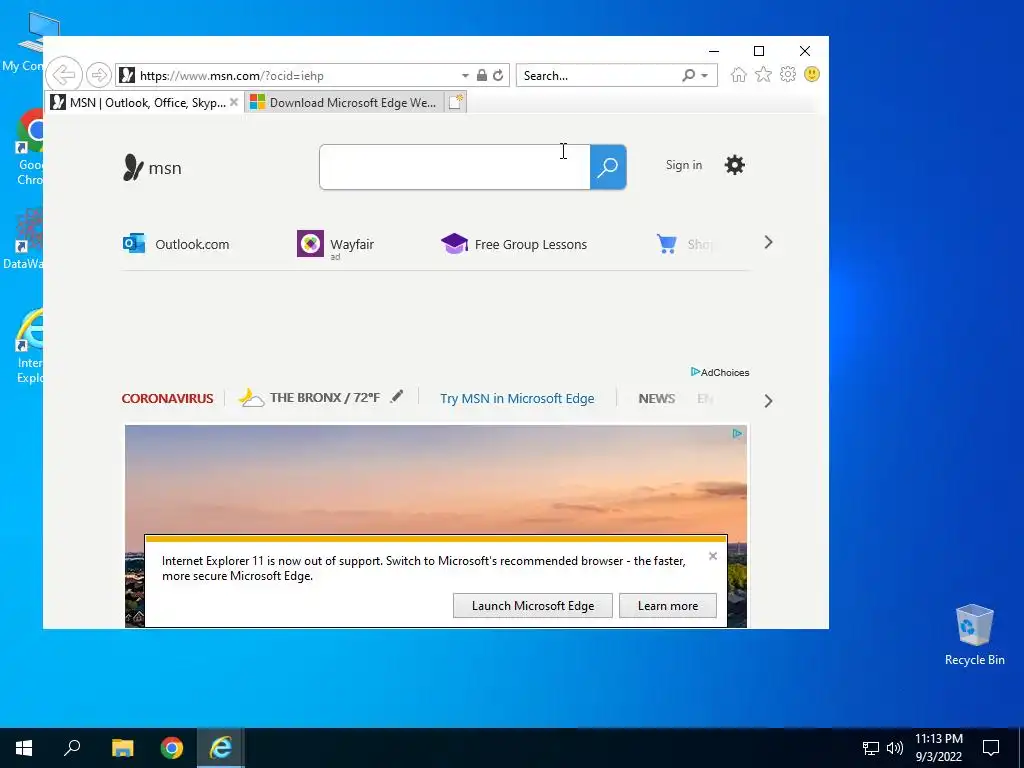Viewport: 1024px width, 768px height.
Task: Open the CORONAVIRUS news section
Action: pyautogui.click(x=167, y=398)
